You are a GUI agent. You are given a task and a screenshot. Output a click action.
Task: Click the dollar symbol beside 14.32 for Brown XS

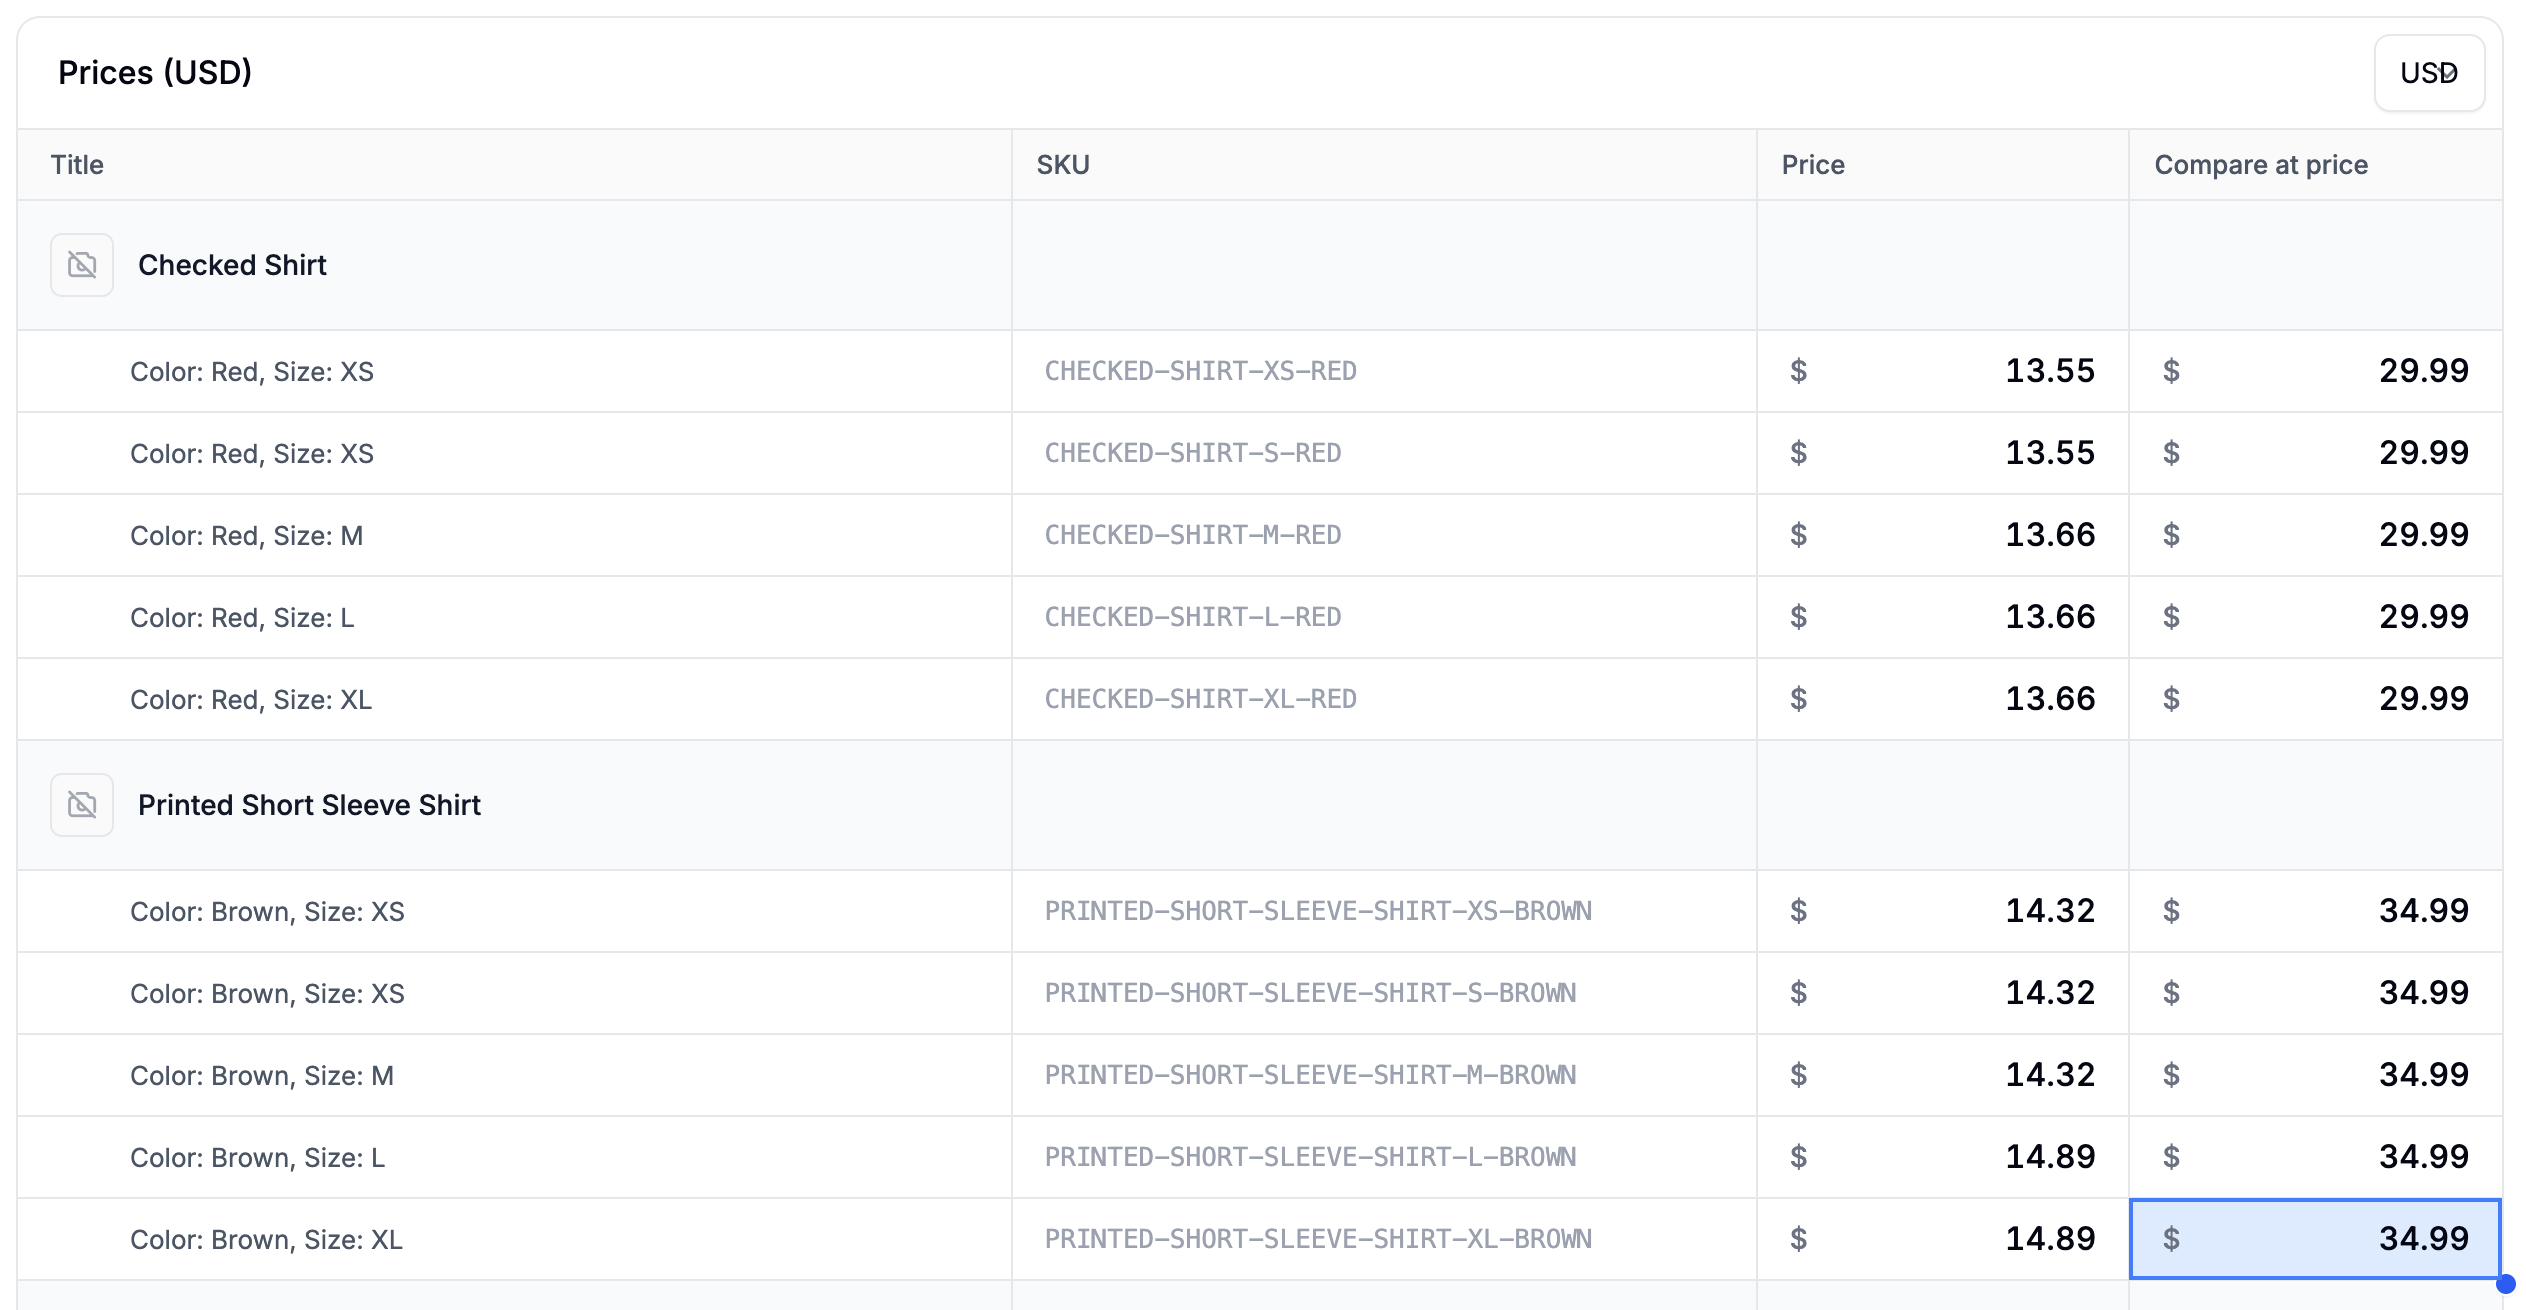(x=1797, y=911)
